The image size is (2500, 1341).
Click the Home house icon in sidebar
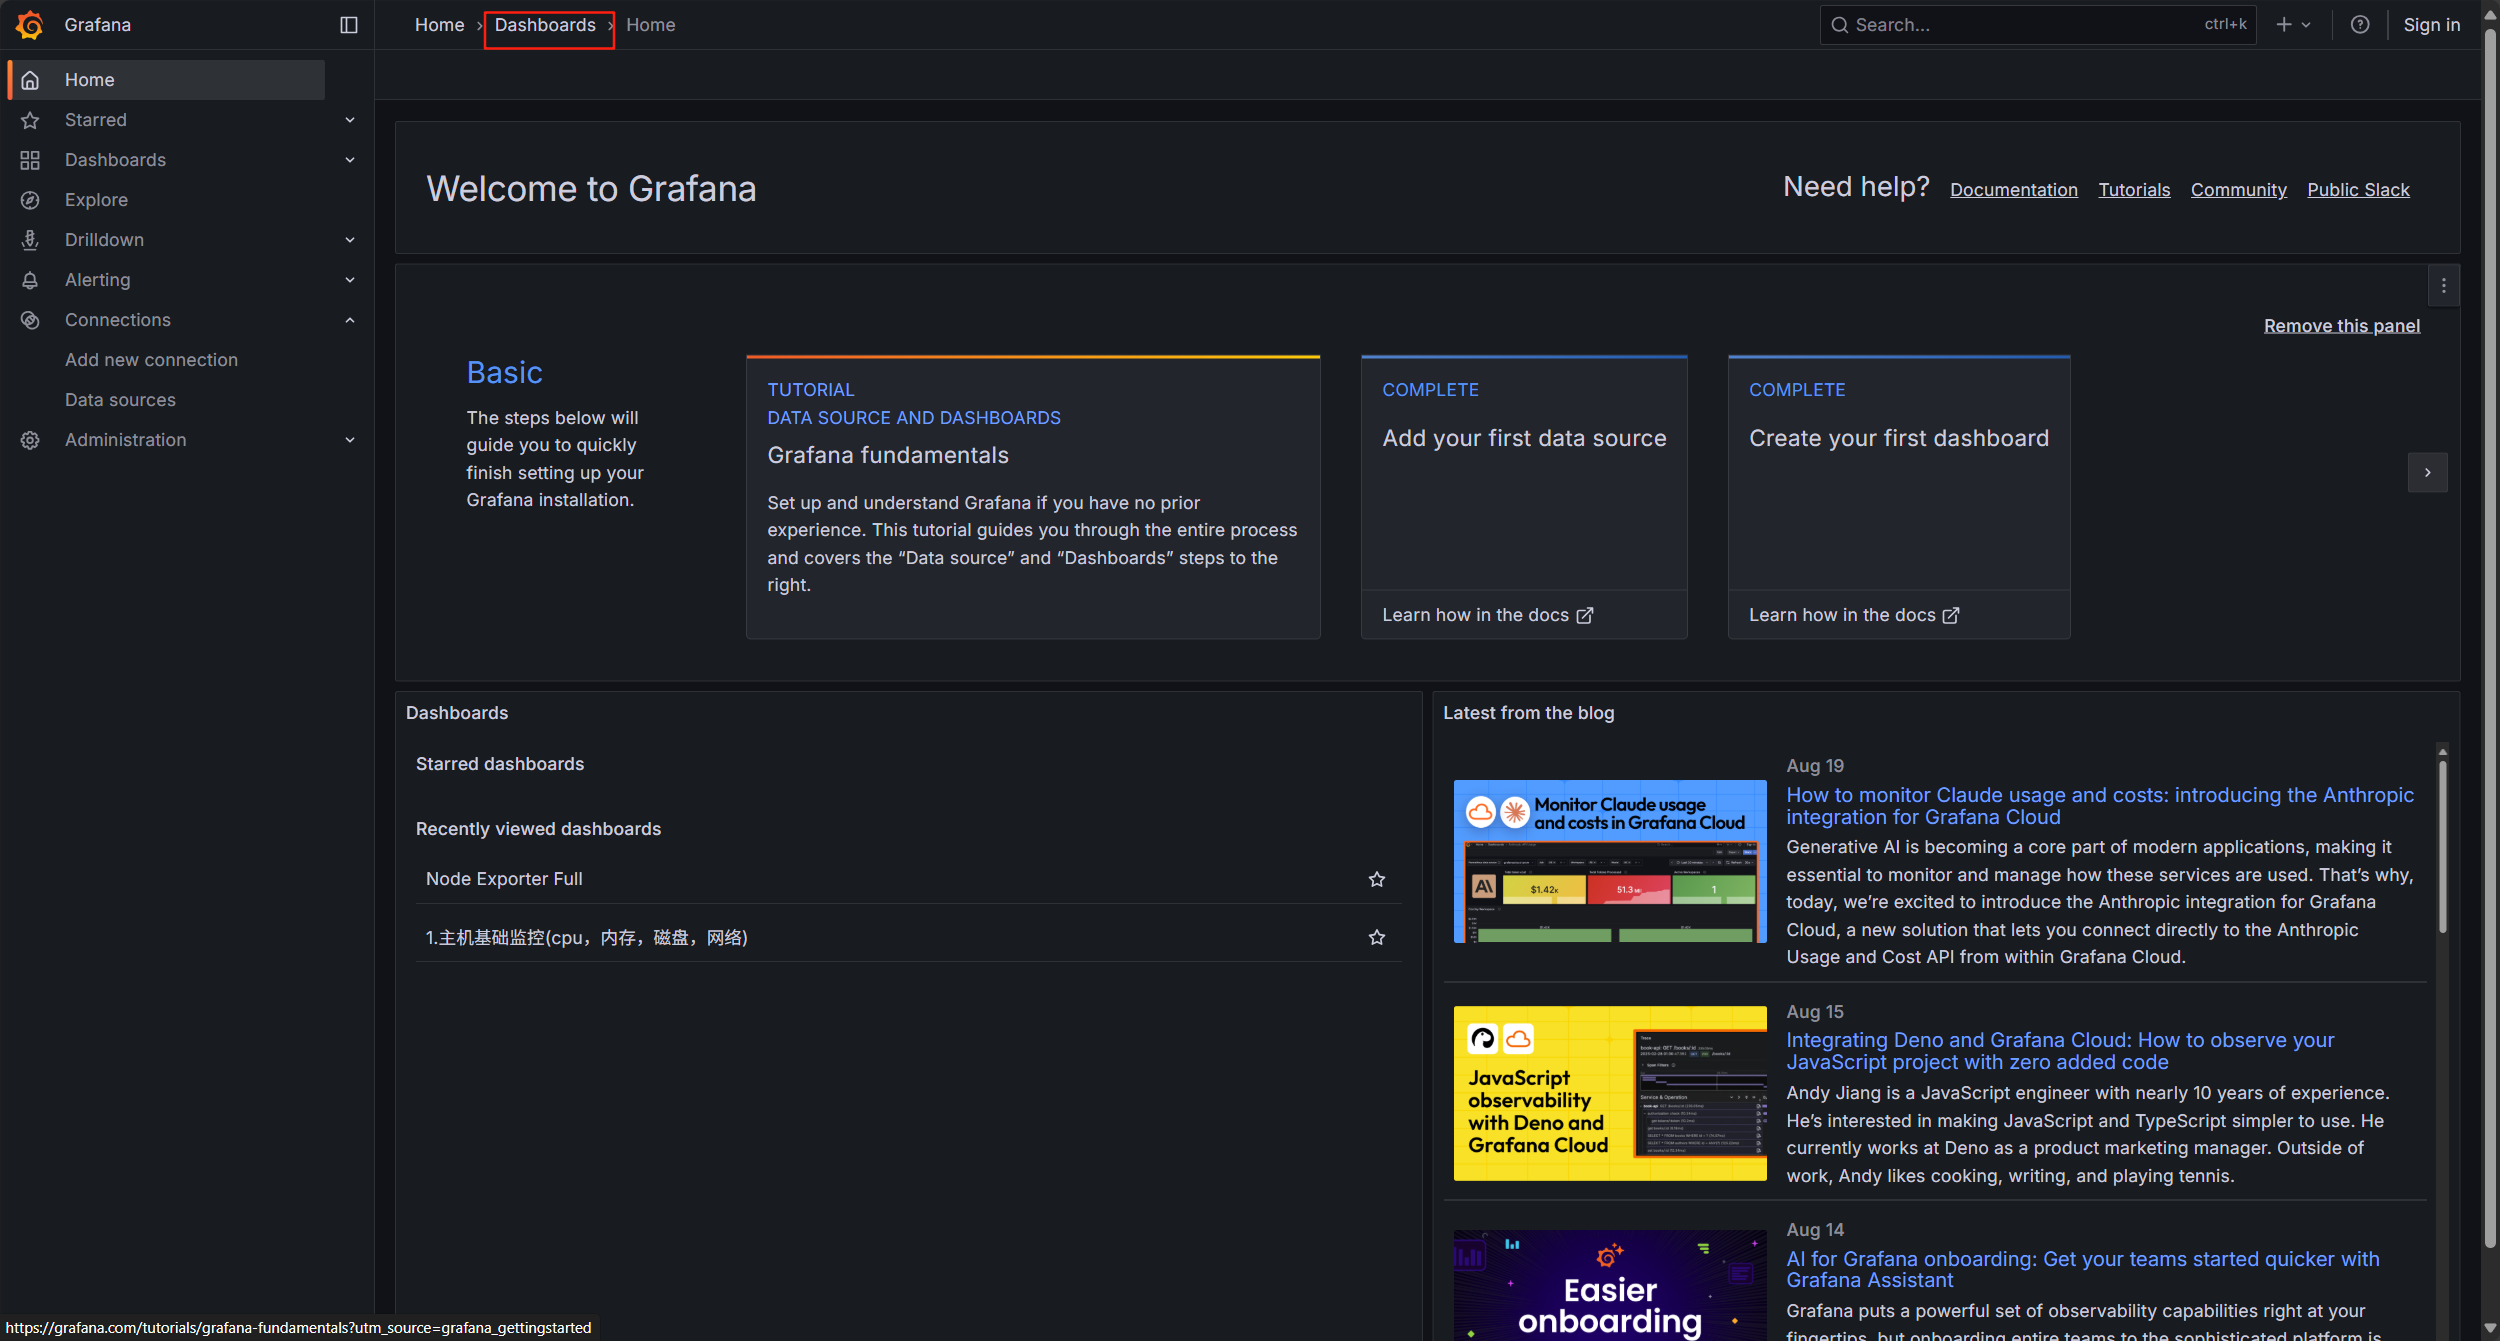[30, 80]
